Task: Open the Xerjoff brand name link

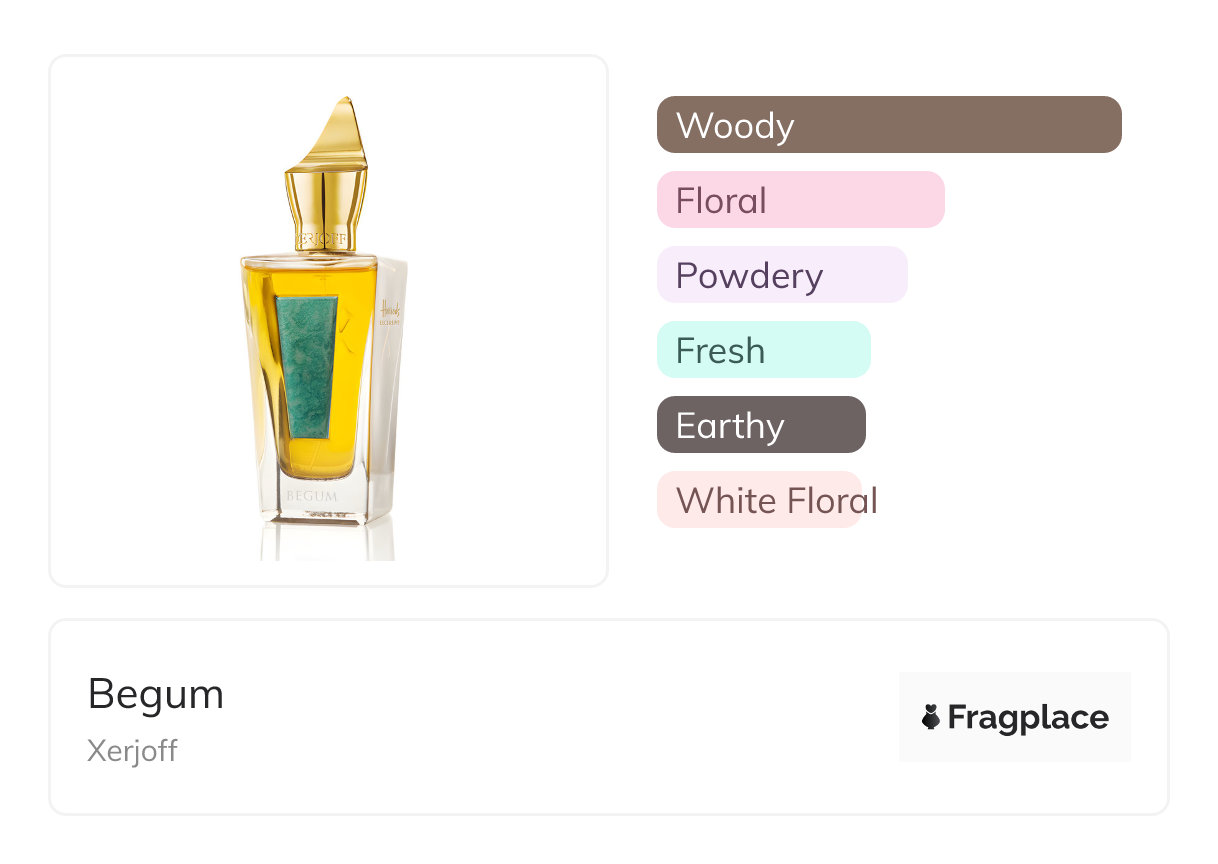Action: tap(132, 751)
